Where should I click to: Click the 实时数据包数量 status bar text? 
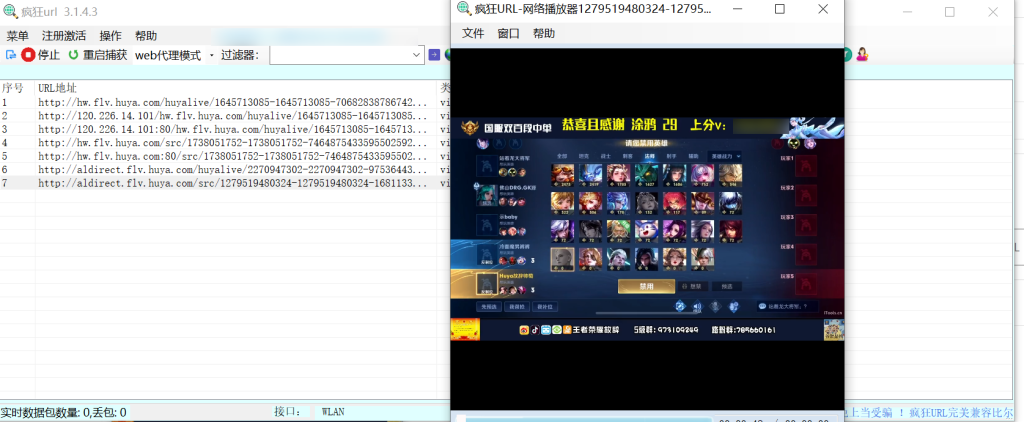64,413
